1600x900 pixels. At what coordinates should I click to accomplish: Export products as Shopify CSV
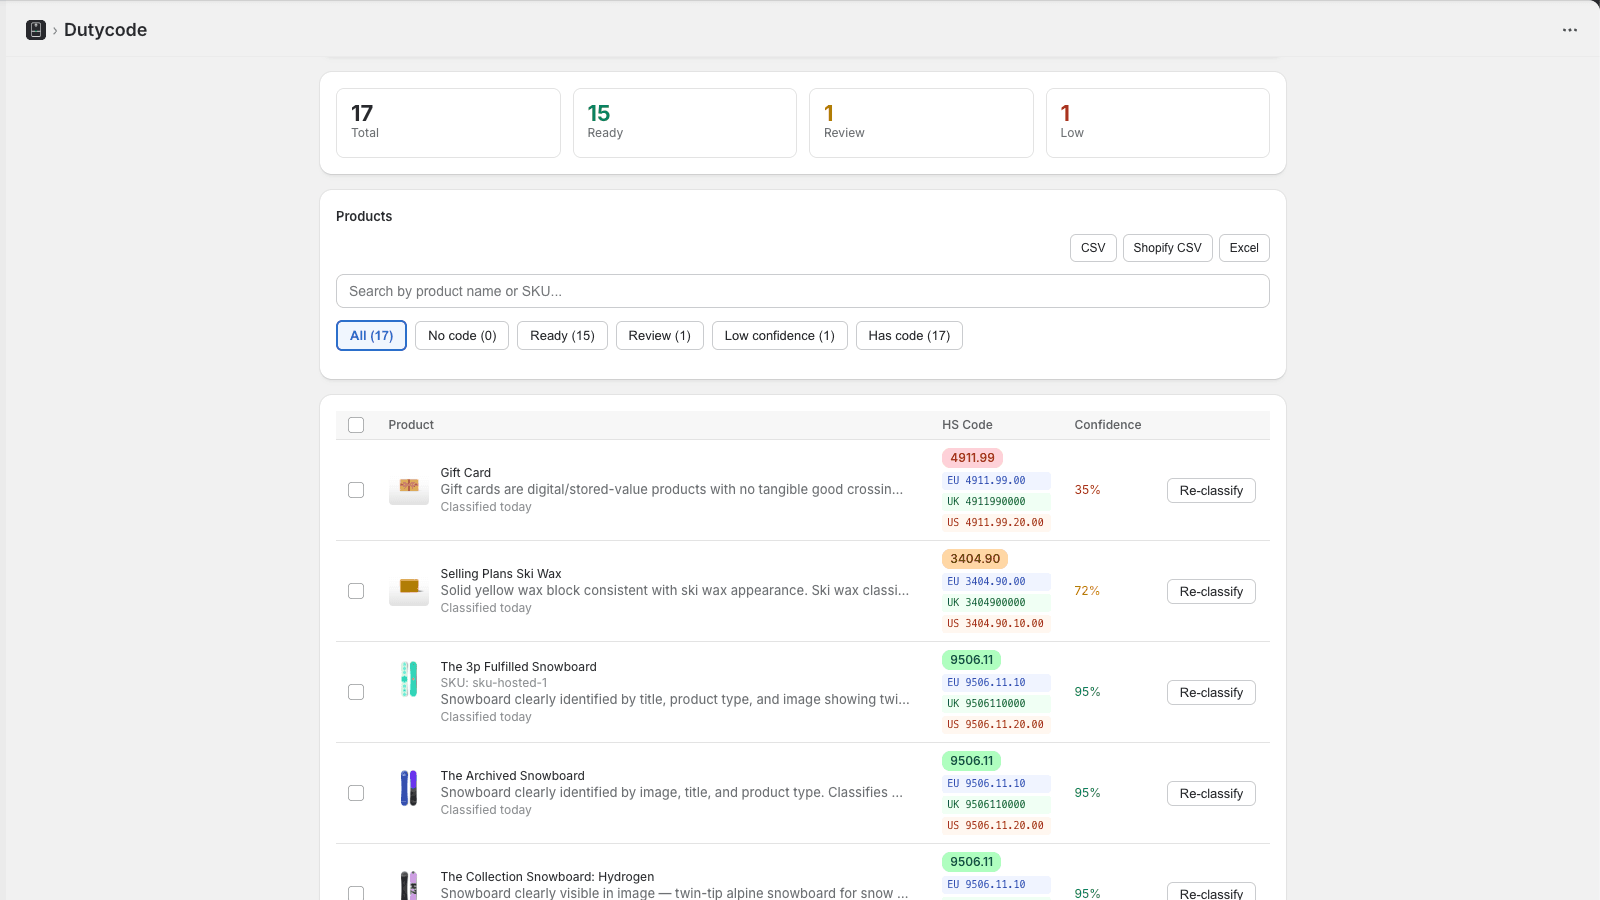pos(1168,248)
